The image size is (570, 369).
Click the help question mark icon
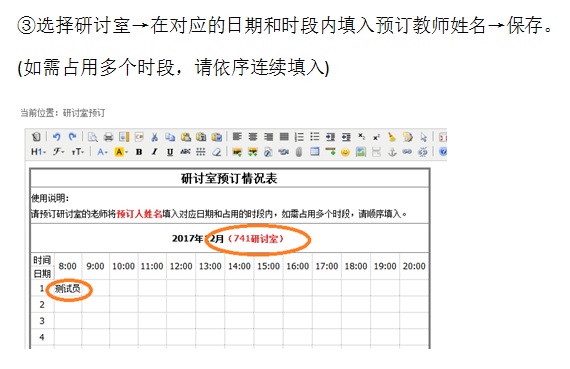pos(442,152)
